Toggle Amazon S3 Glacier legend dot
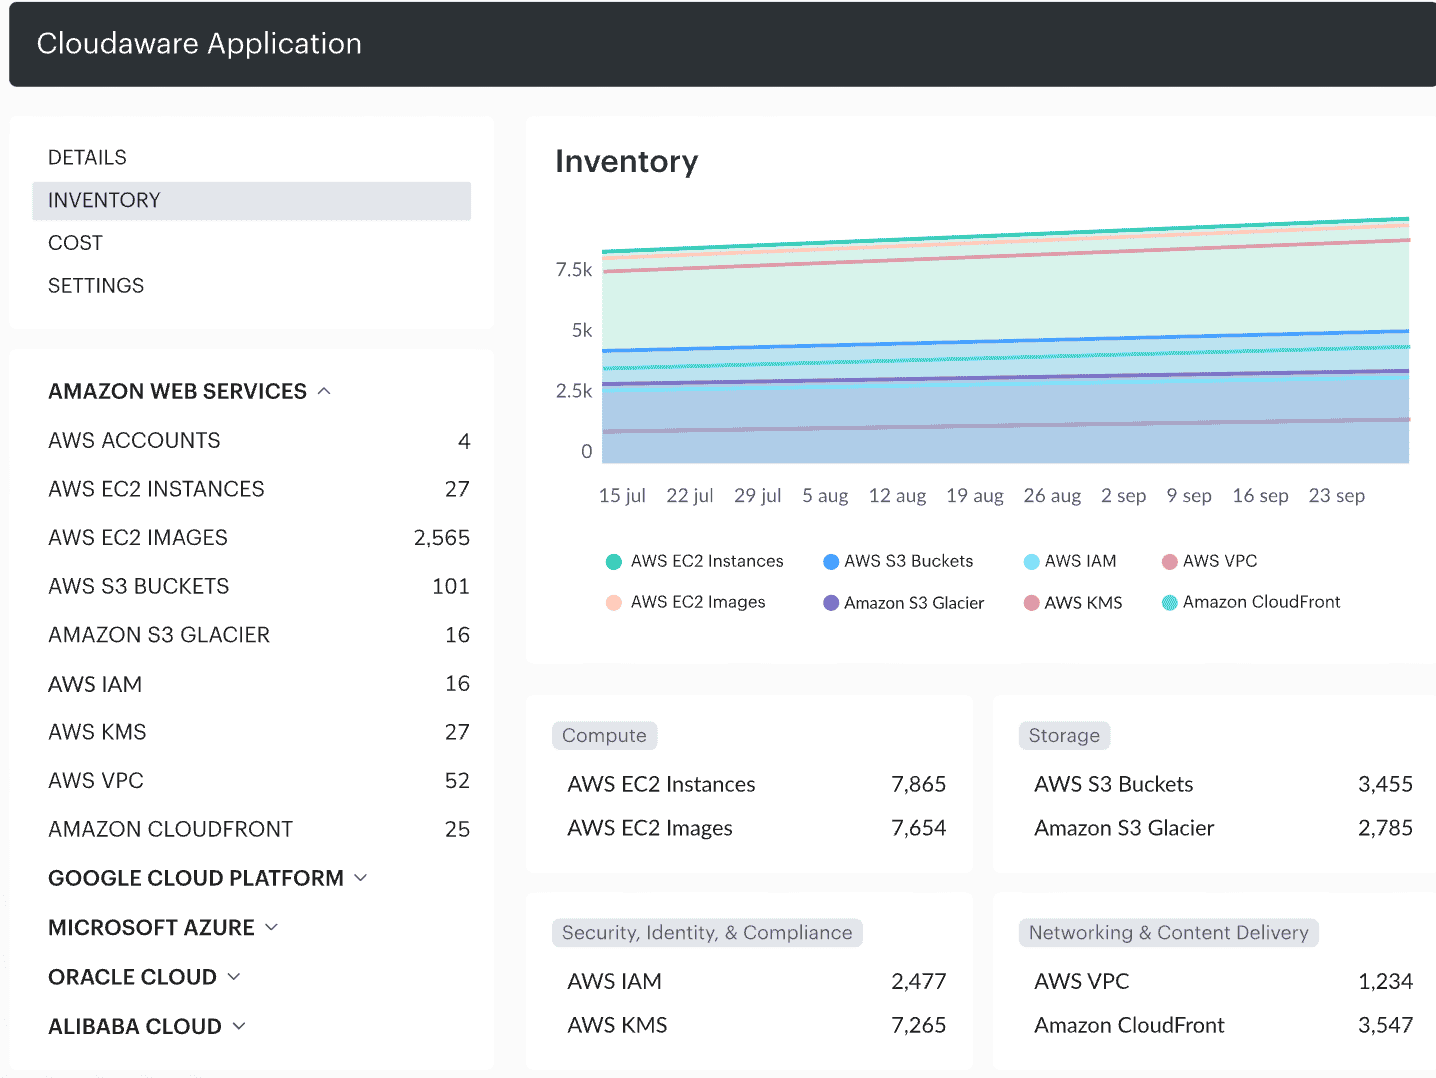The height and width of the screenshot is (1078, 1436). [x=831, y=603]
